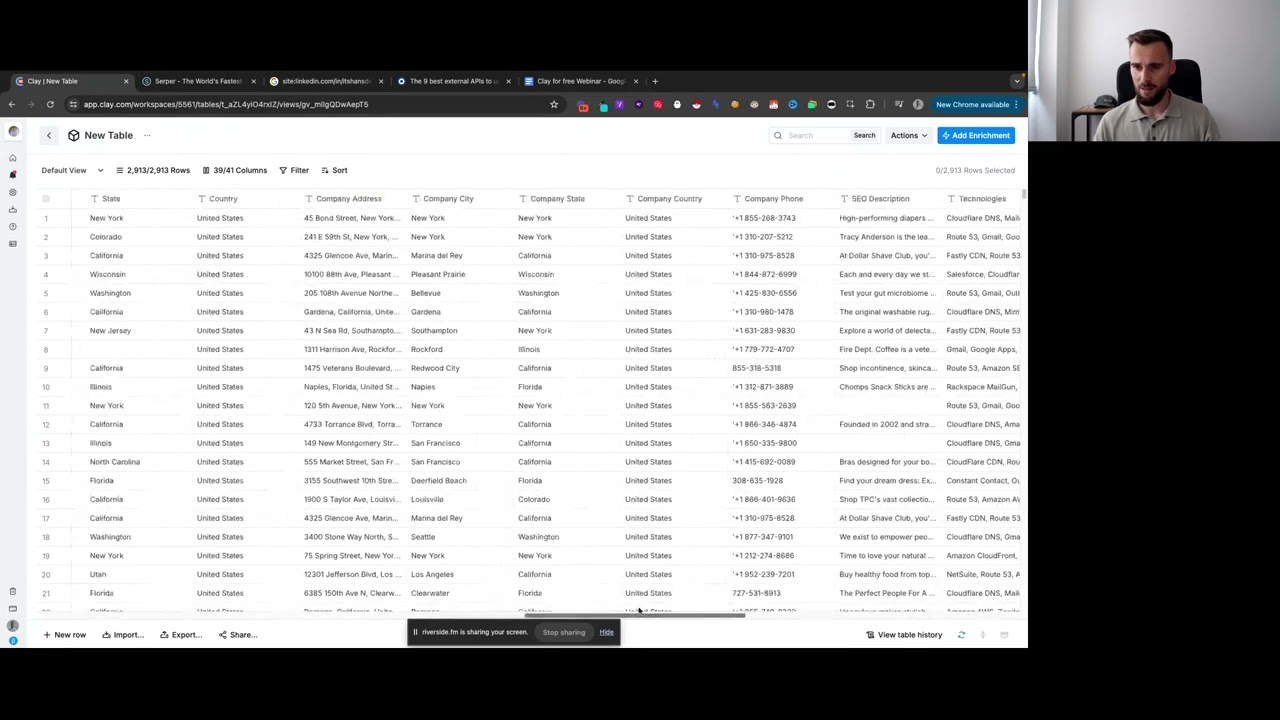Click the workspace avatar in the sidebar
Image resolution: width=1280 pixels, height=720 pixels.
click(13, 132)
